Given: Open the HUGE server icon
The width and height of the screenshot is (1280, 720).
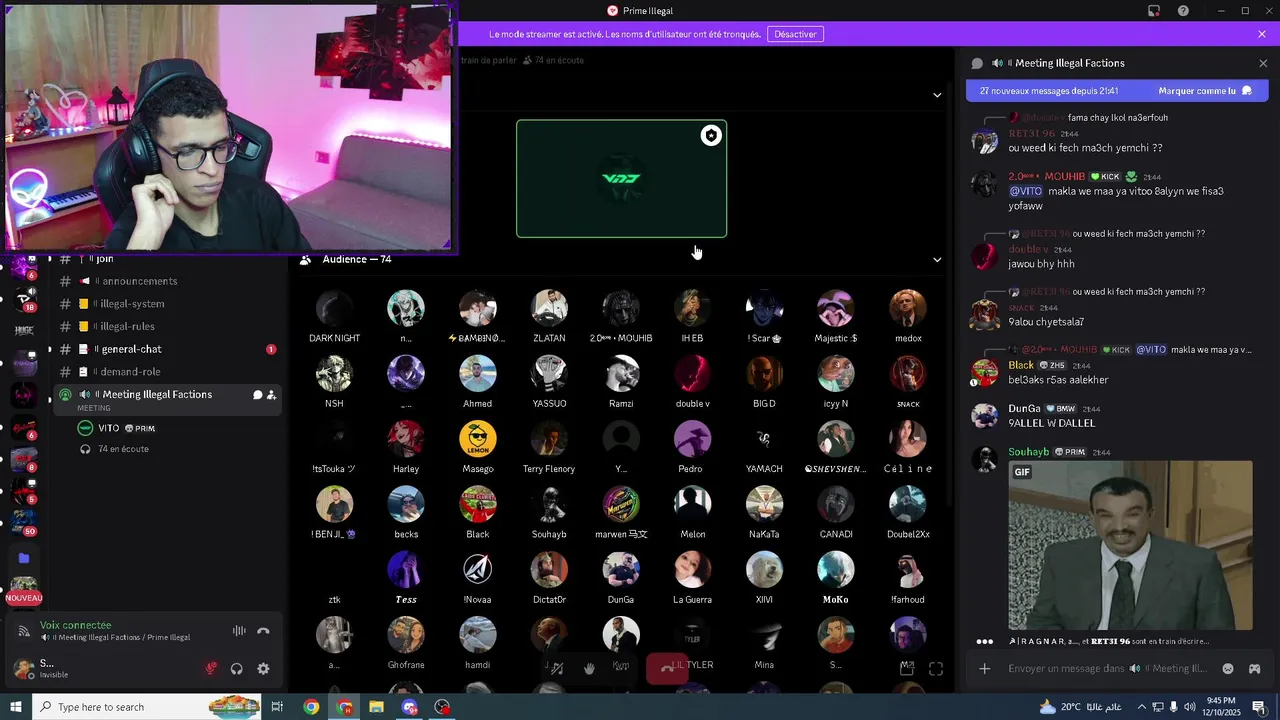Looking at the screenshot, I should point(24,330).
